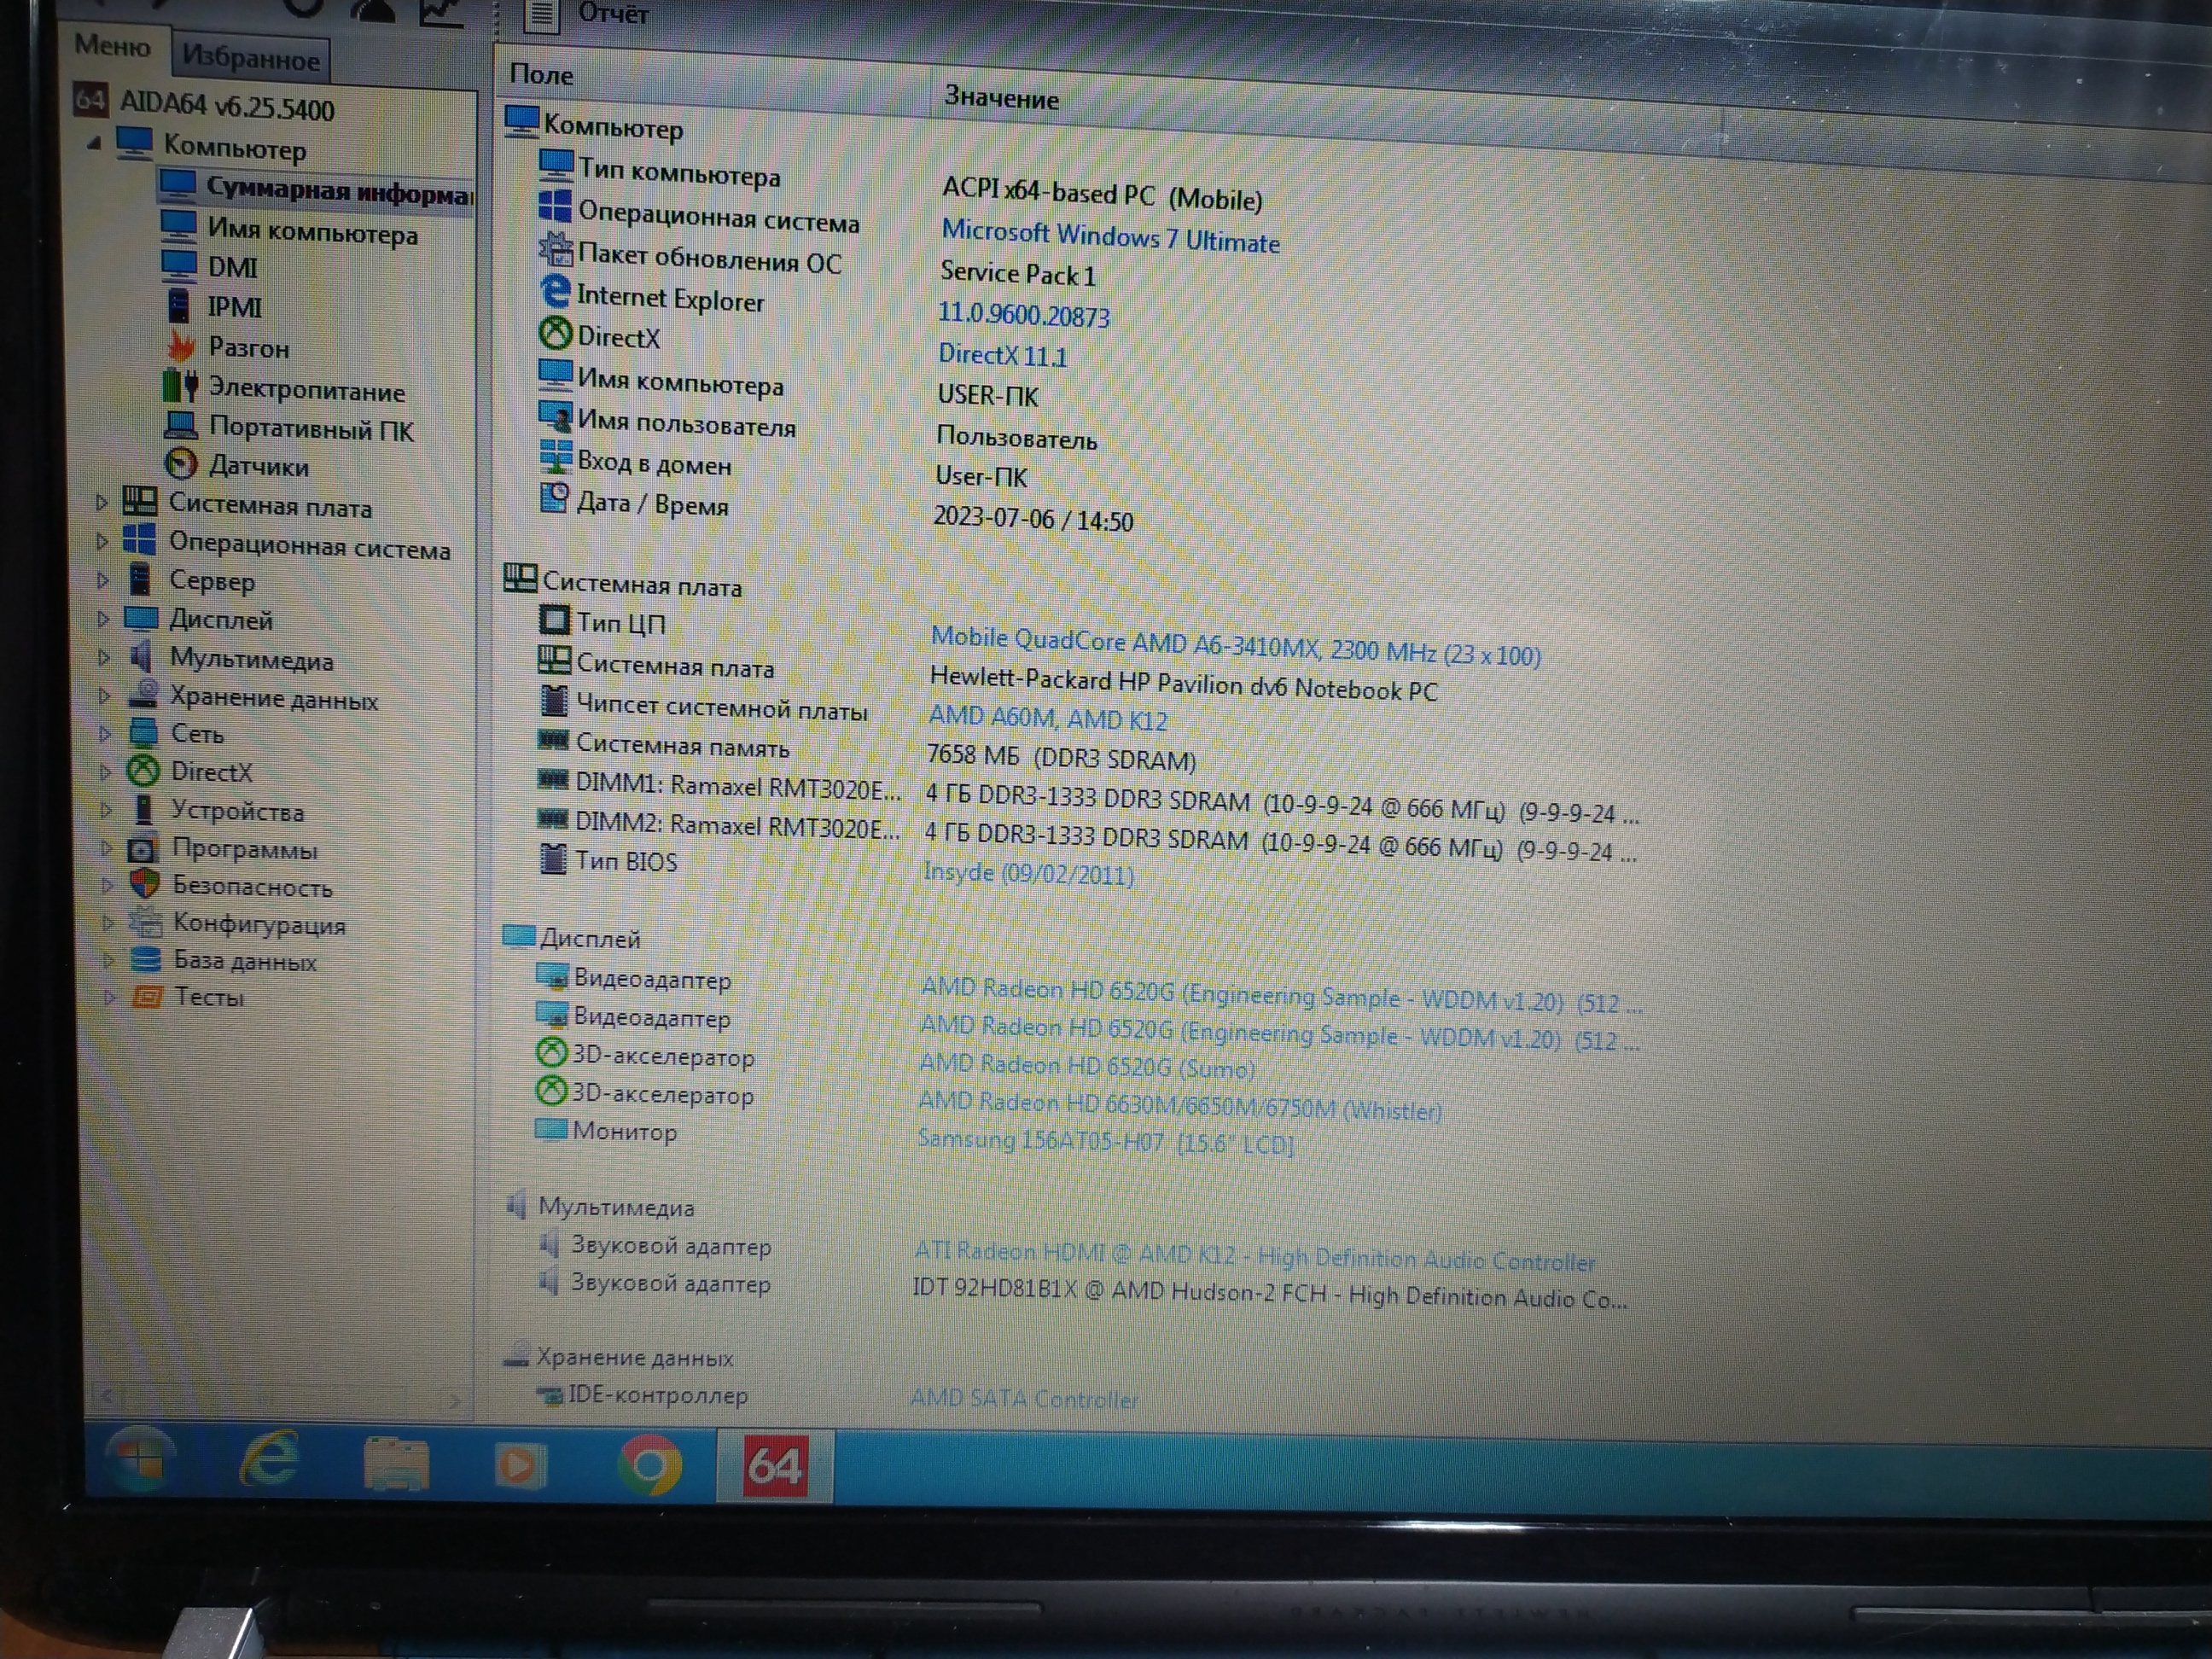Click the Дата / Время icon
This screenshot has height=1659, width=2212.
[554, 497]
